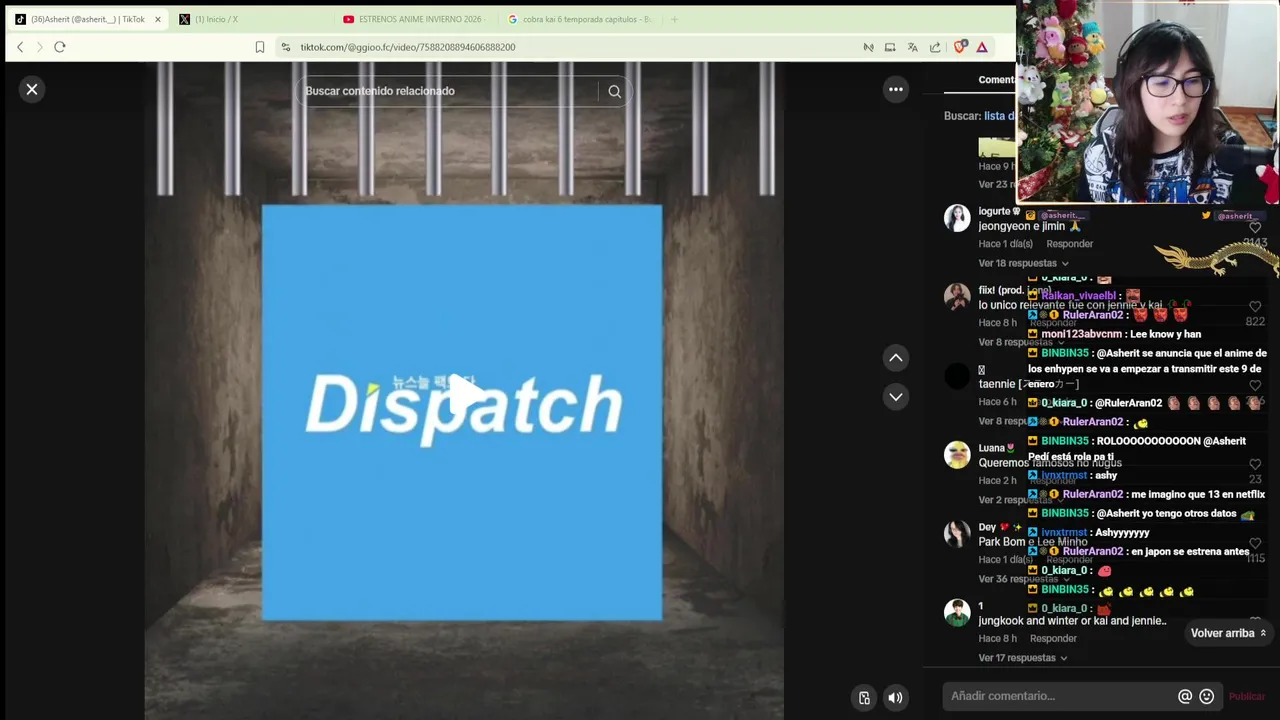The height and width of the screenshot is (720, 1280).
Task: Click the 'Hace 1 día(s)' timestamp on logurte's comment
Action: (x=1006, y=244)
